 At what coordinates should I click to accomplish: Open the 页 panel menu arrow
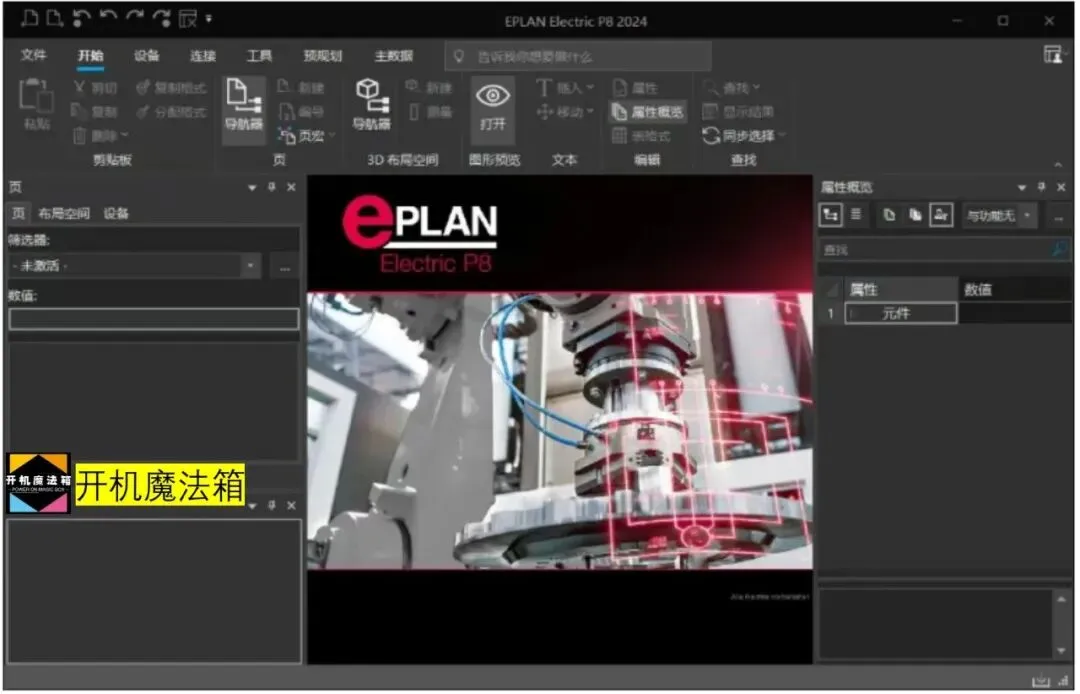point(253,188)
